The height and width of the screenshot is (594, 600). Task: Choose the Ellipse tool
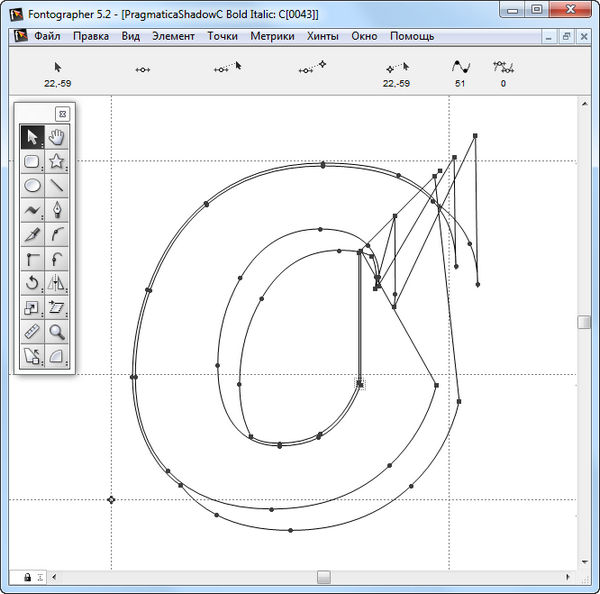32,186
